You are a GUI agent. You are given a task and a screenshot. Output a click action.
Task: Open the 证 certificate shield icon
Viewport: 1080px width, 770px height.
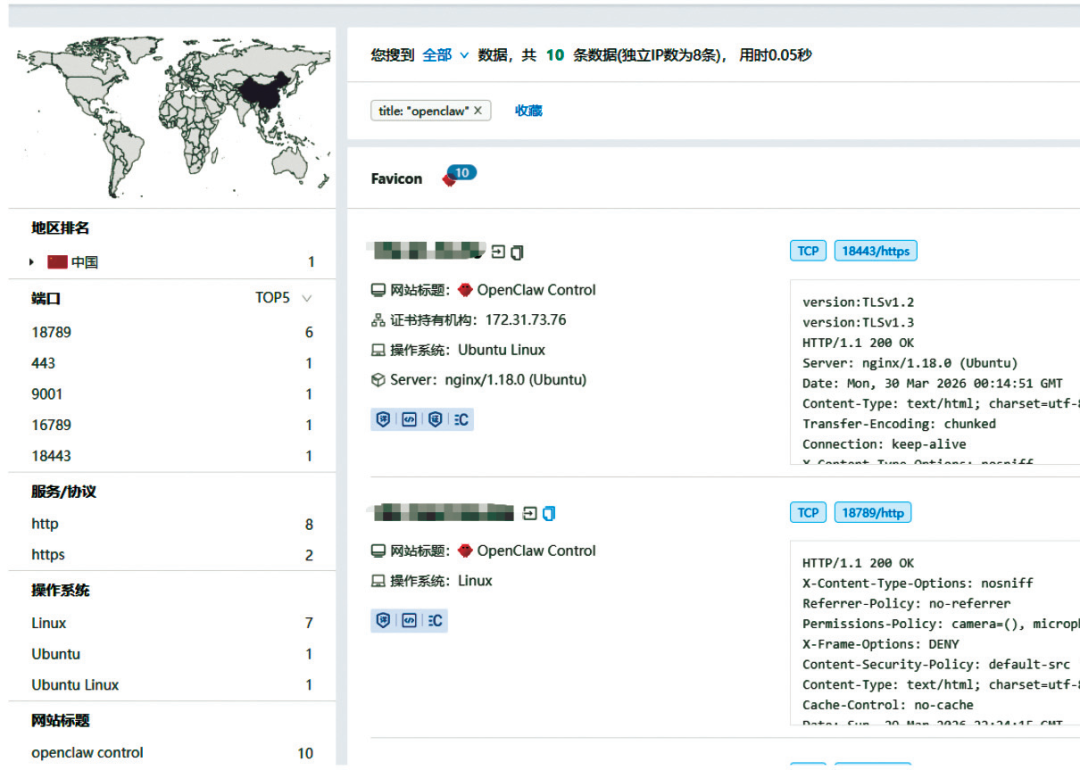435,419
